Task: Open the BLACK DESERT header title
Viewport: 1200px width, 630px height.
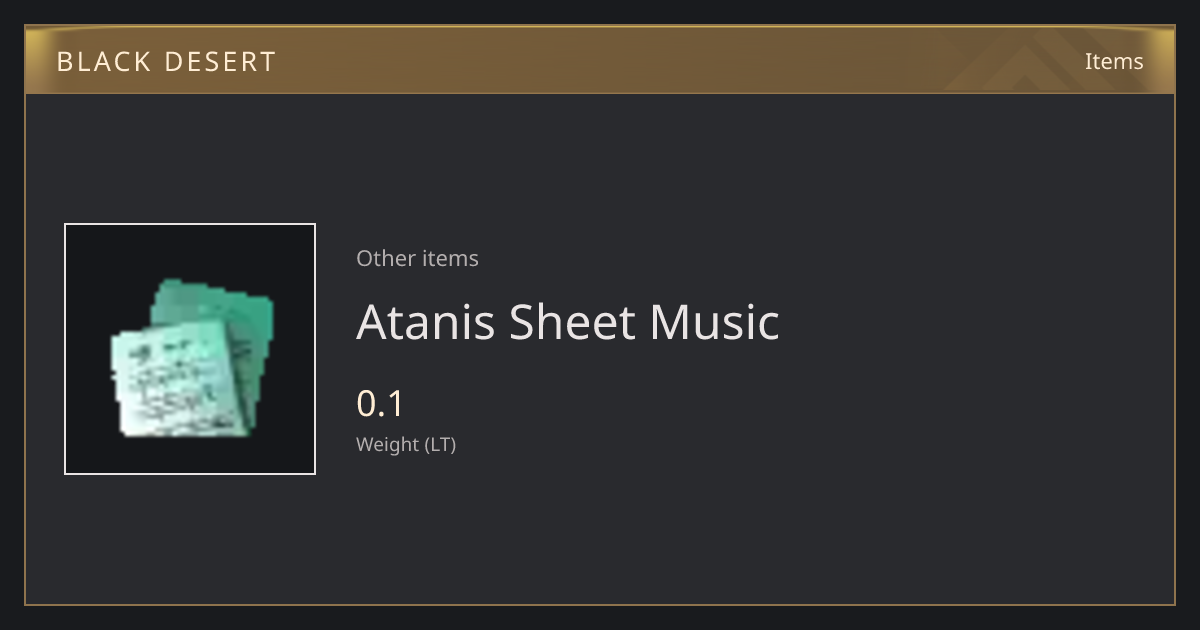Action: coord(166,61)
